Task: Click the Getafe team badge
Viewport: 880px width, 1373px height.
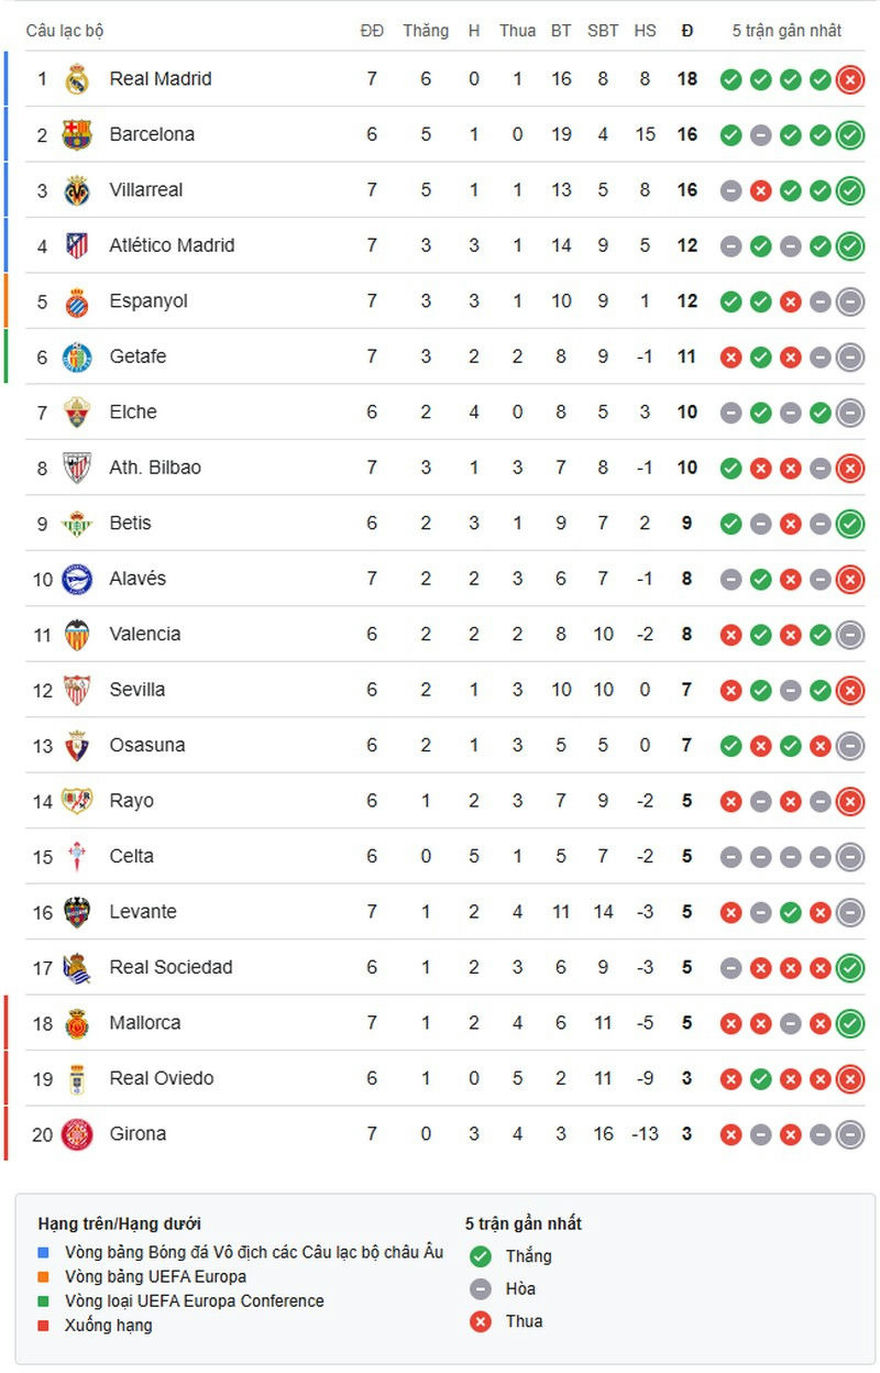Action: pyautogui.click(x=77, y=356)
